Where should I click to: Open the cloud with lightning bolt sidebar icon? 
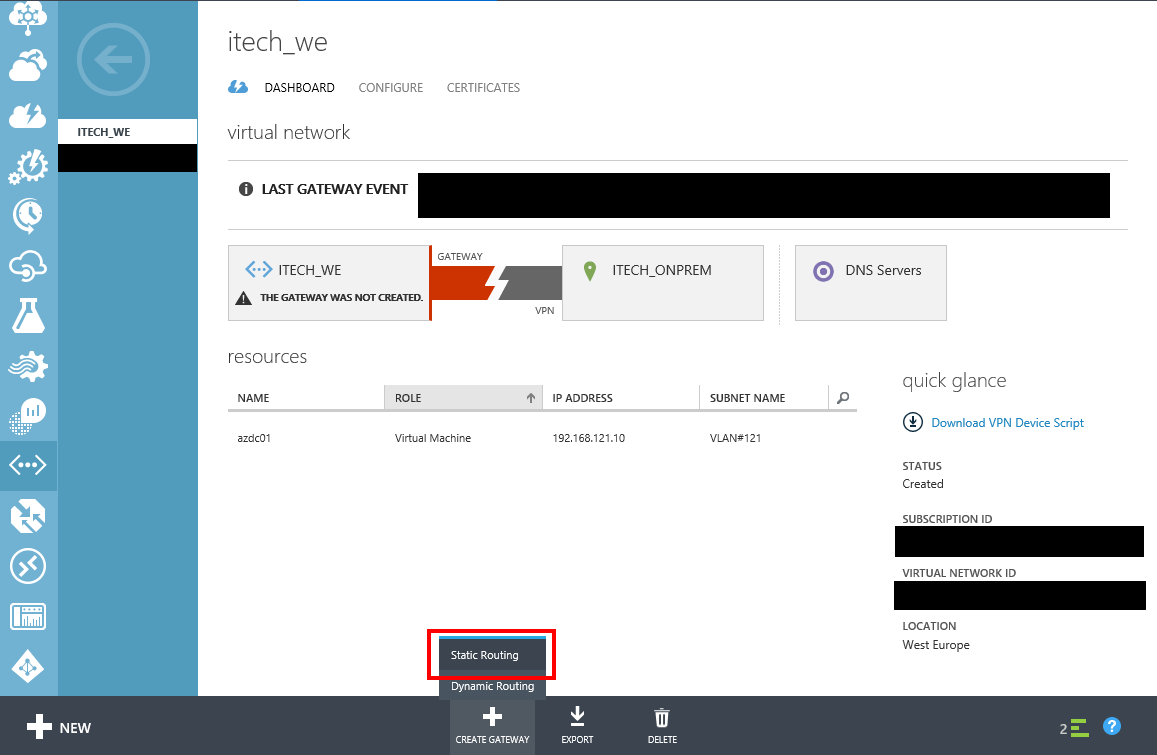tap(28, 115)
